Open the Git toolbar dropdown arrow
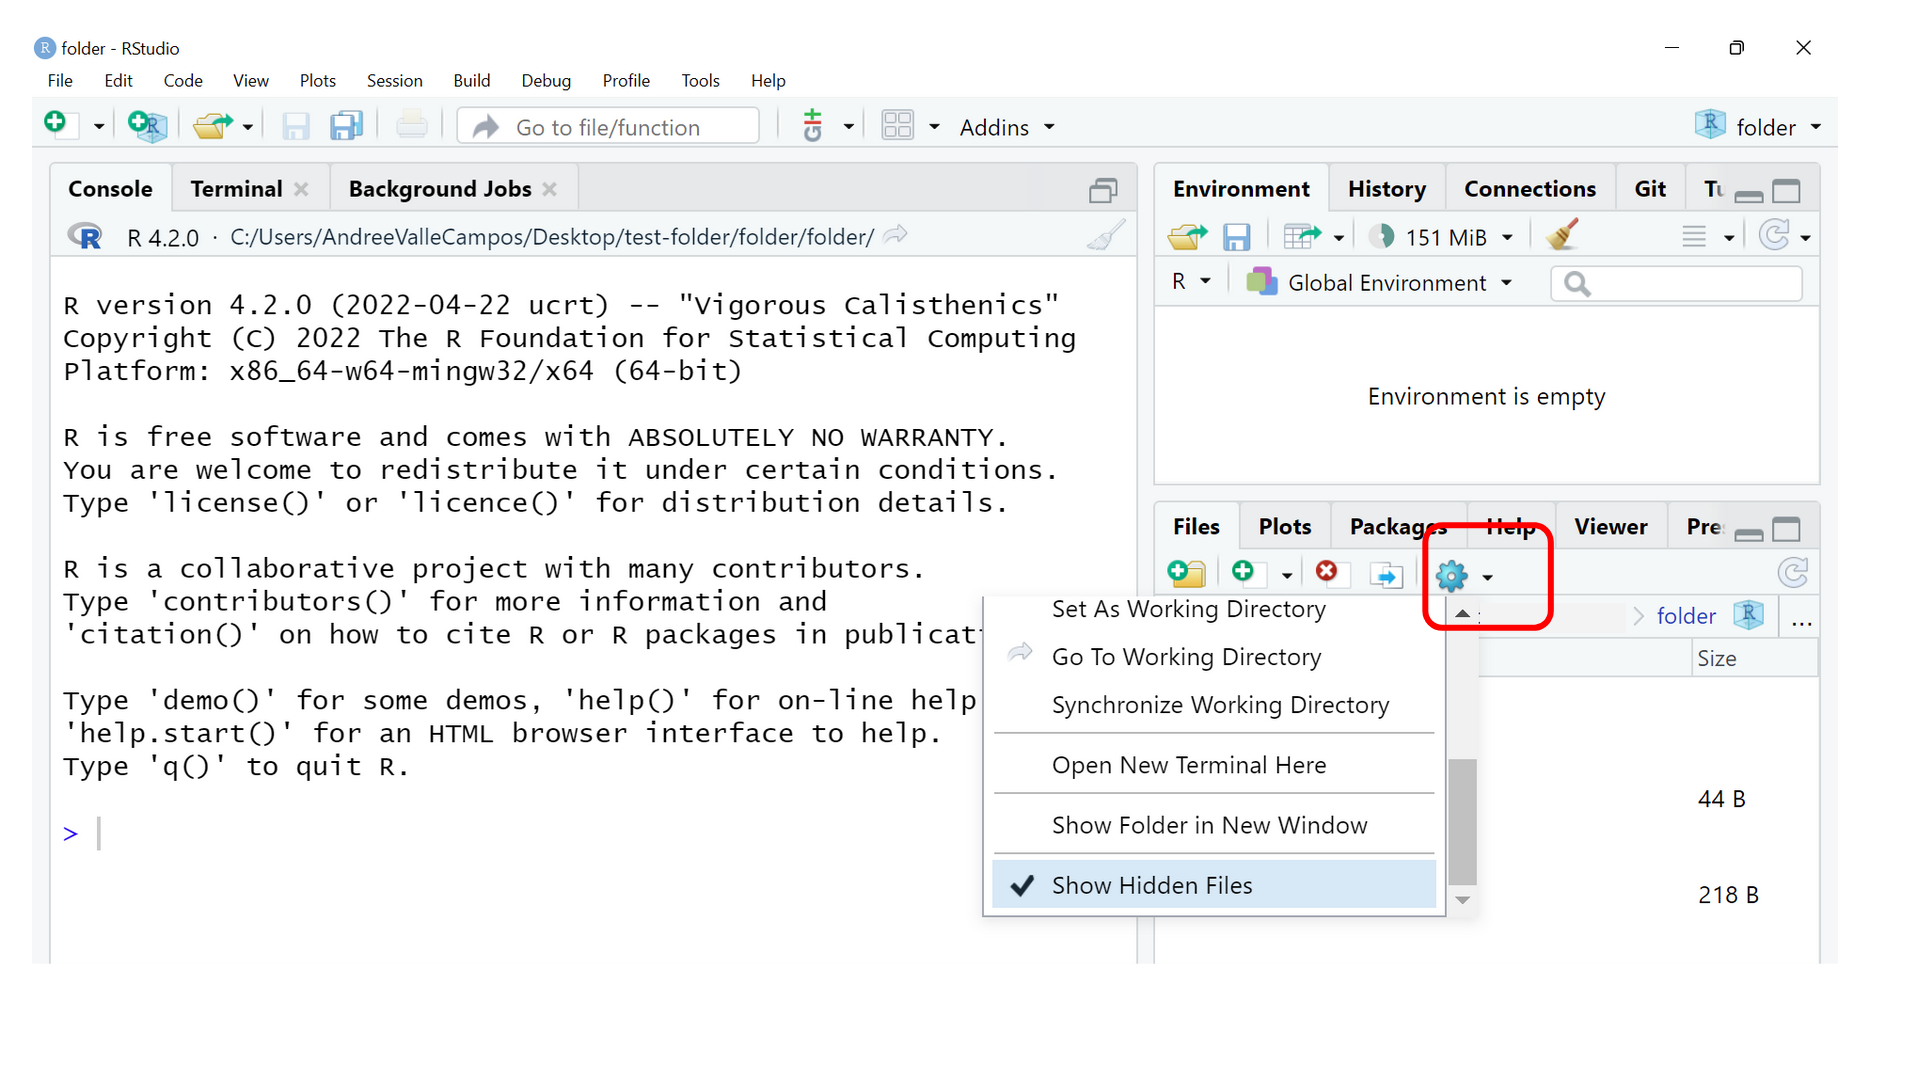This screenshot has width=1920, height=1080. 848,127
